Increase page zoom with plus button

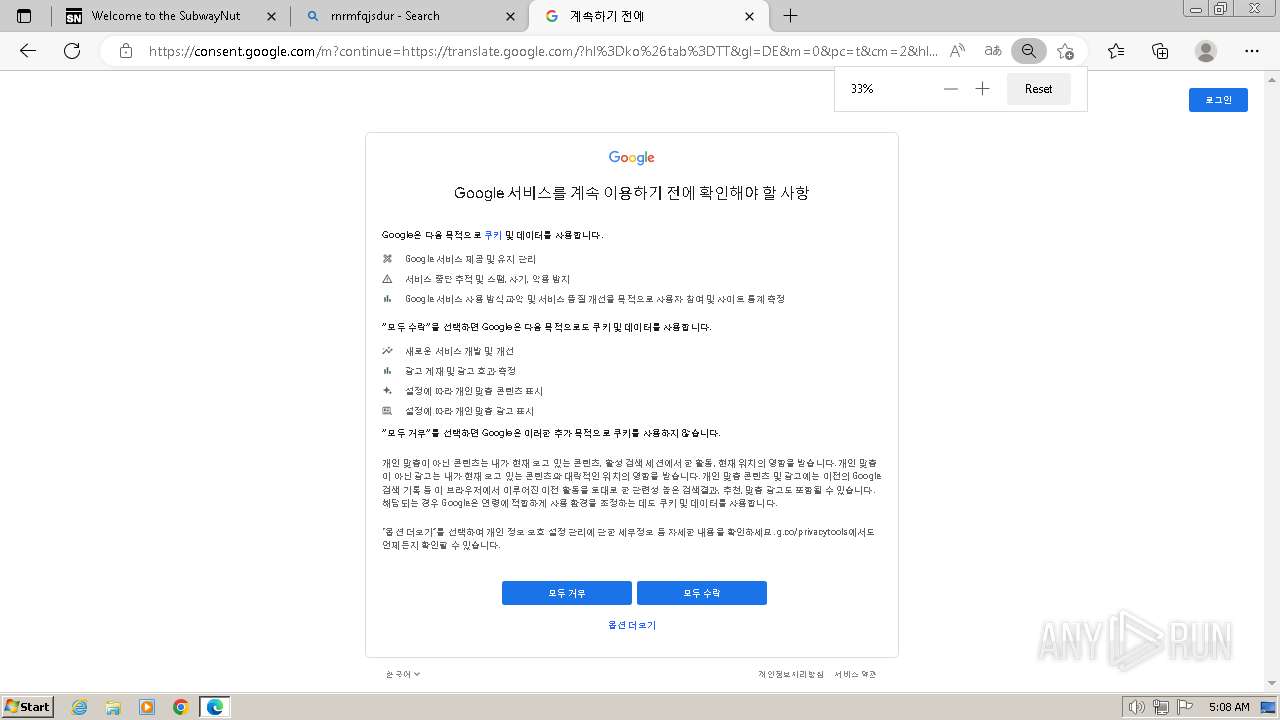tap(983, 89)
